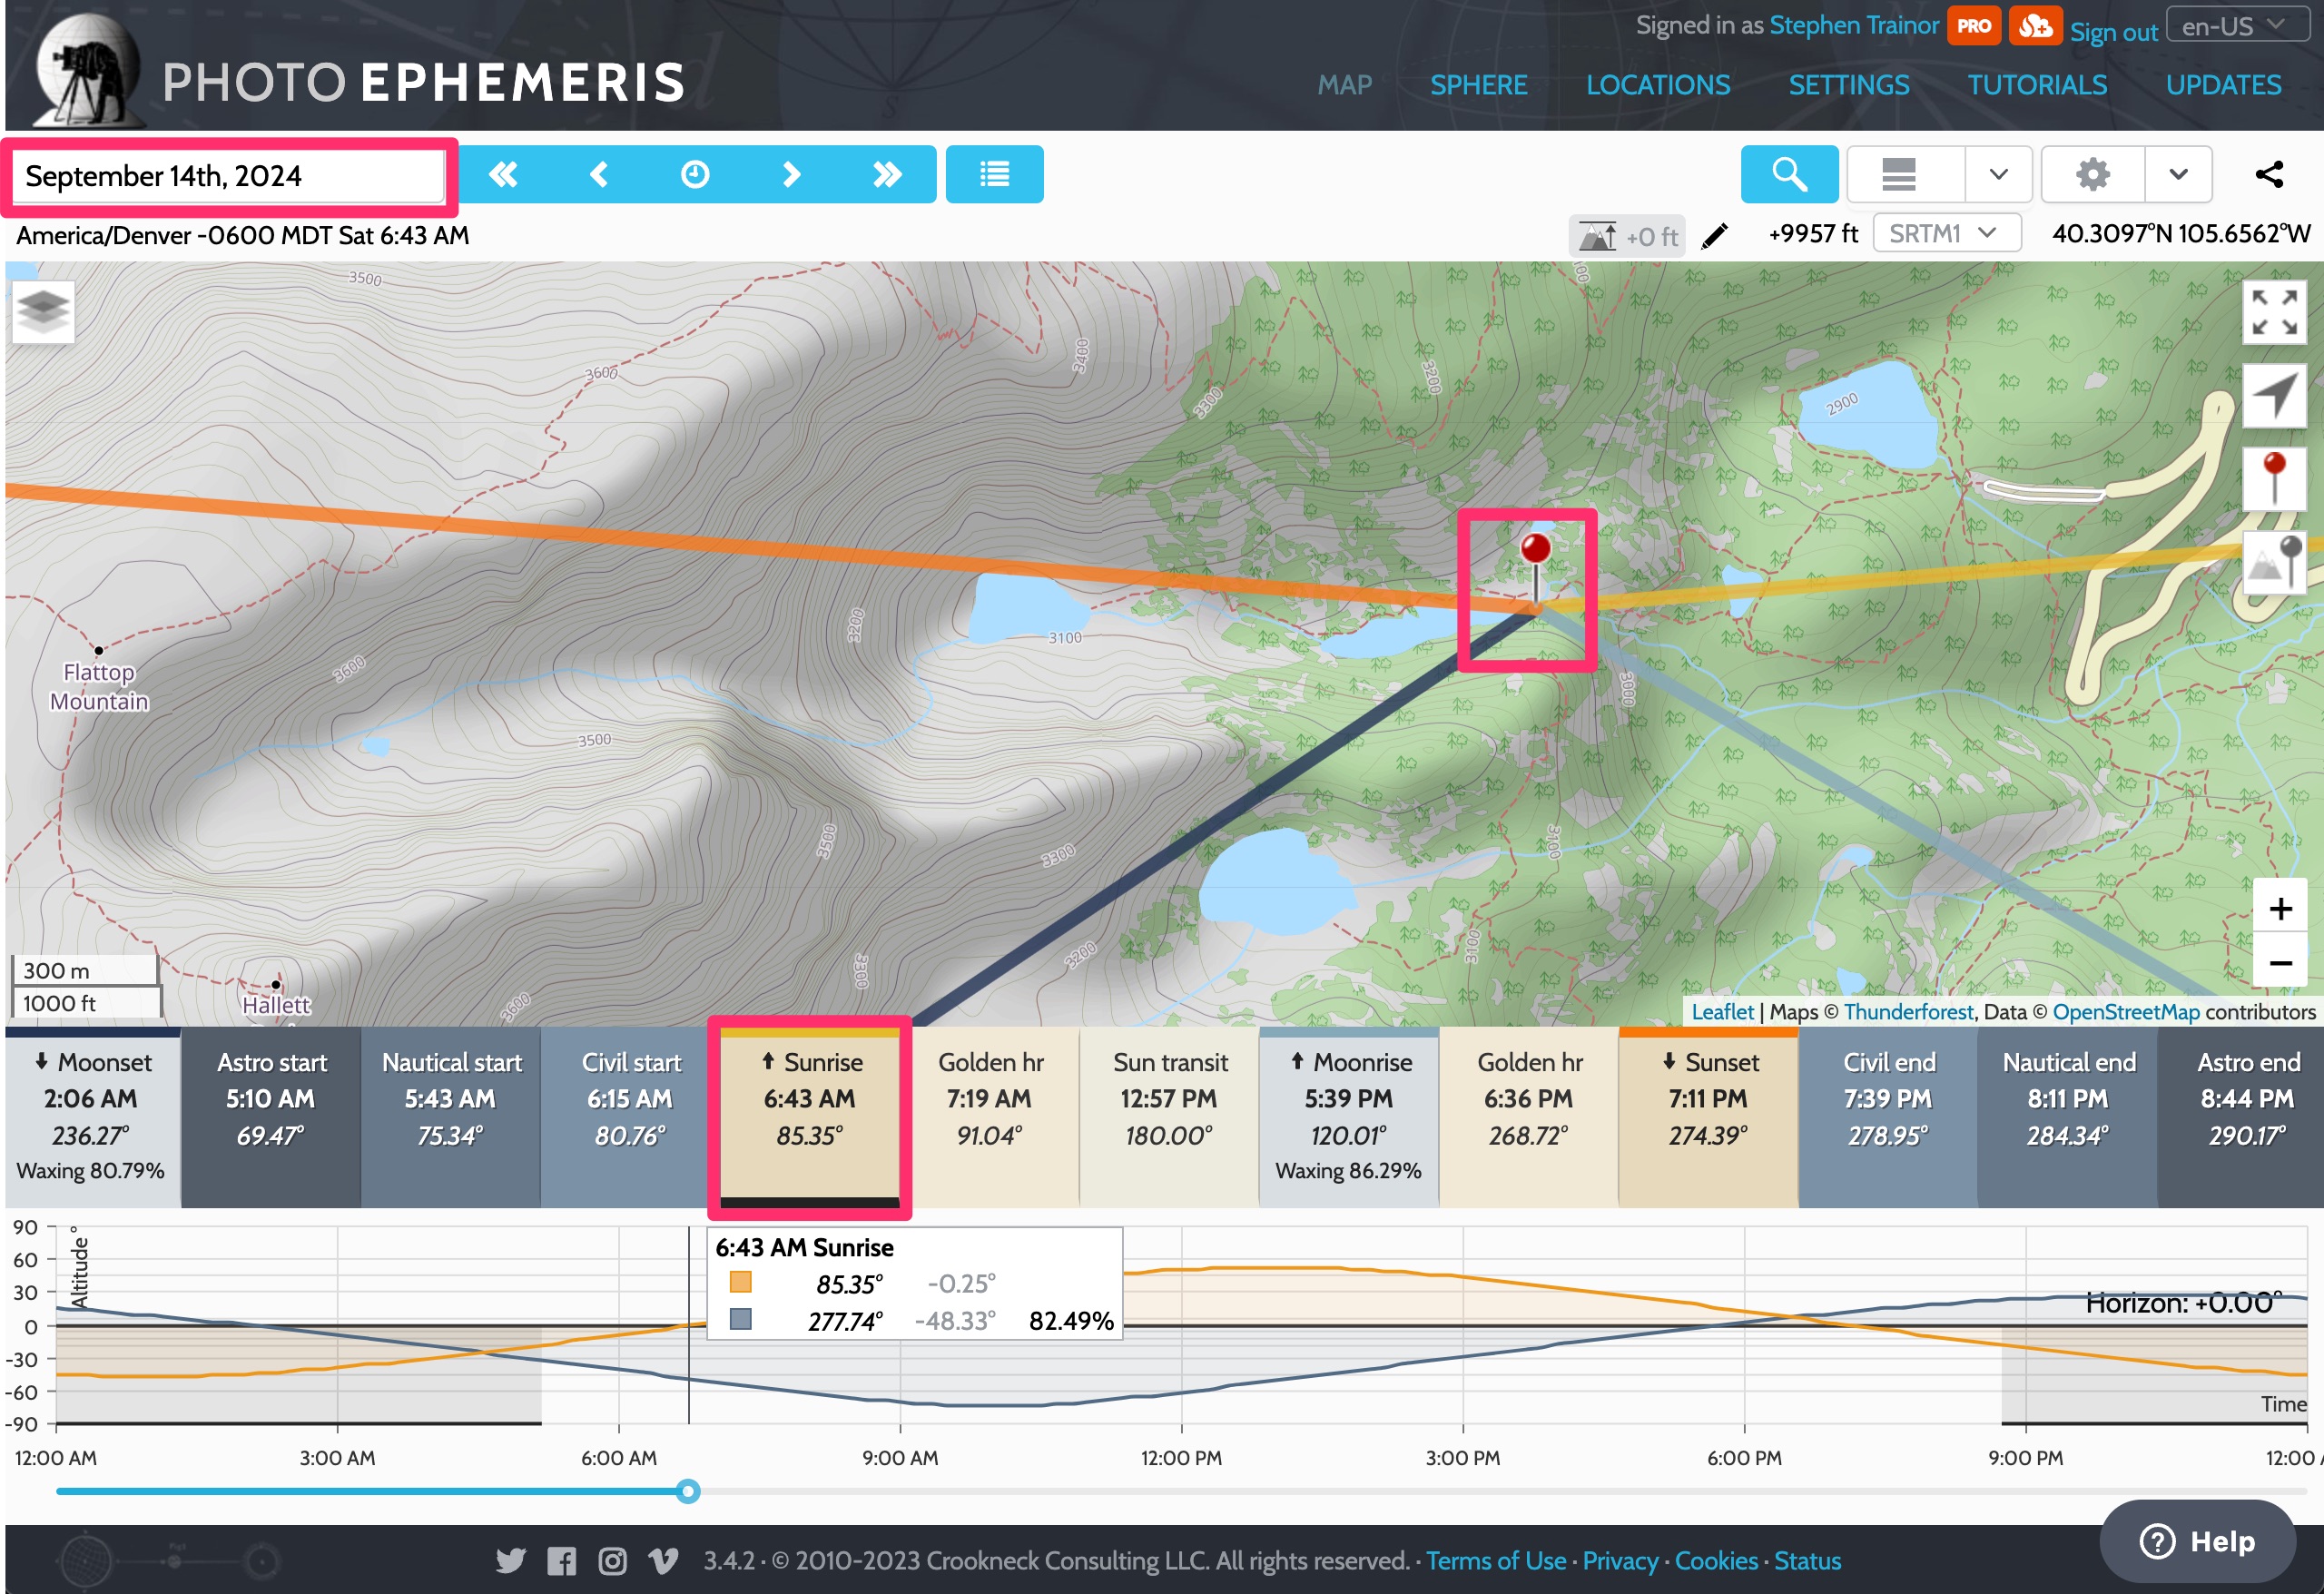
Task: Click Sign out link
Action: [x=2113, y=32]
